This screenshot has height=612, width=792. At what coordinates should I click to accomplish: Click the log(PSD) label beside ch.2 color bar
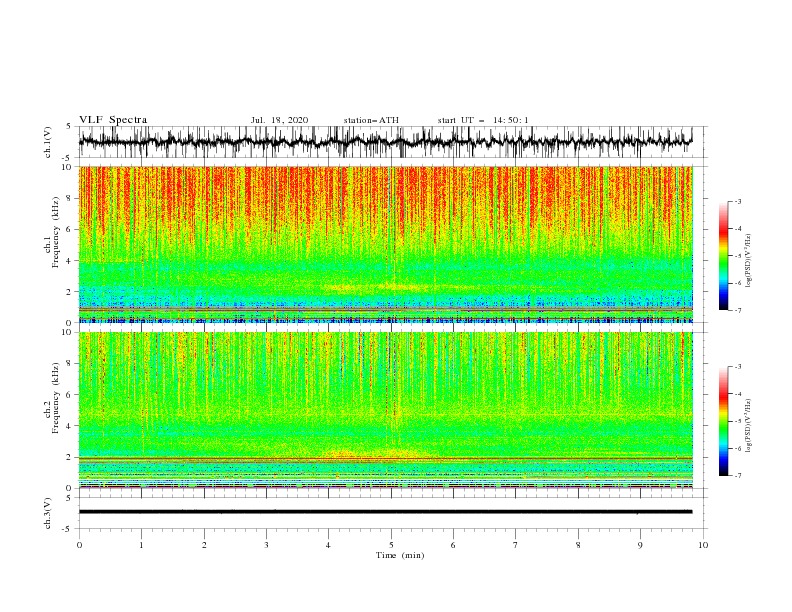[748, 426]
